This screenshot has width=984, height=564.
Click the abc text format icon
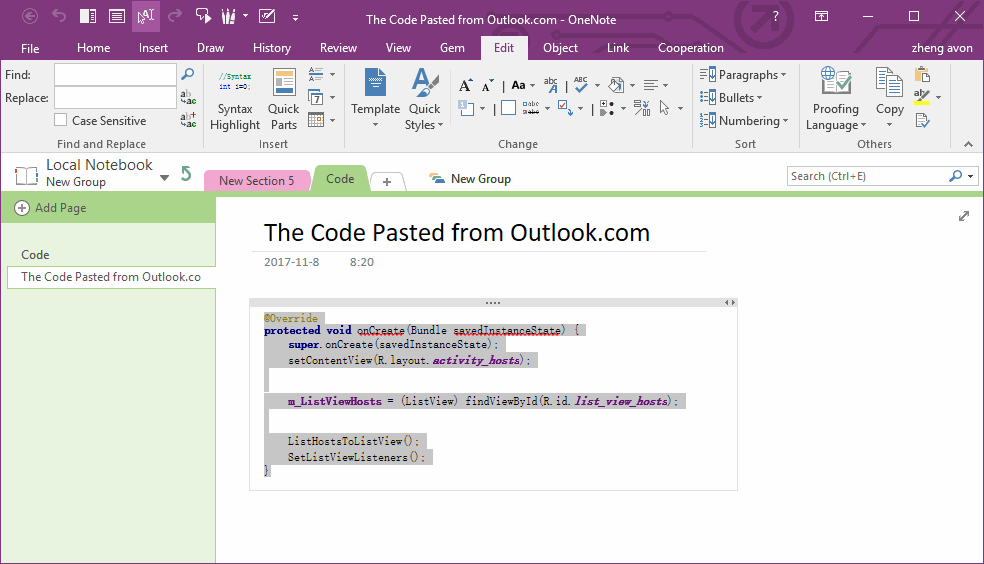point(551,85)
